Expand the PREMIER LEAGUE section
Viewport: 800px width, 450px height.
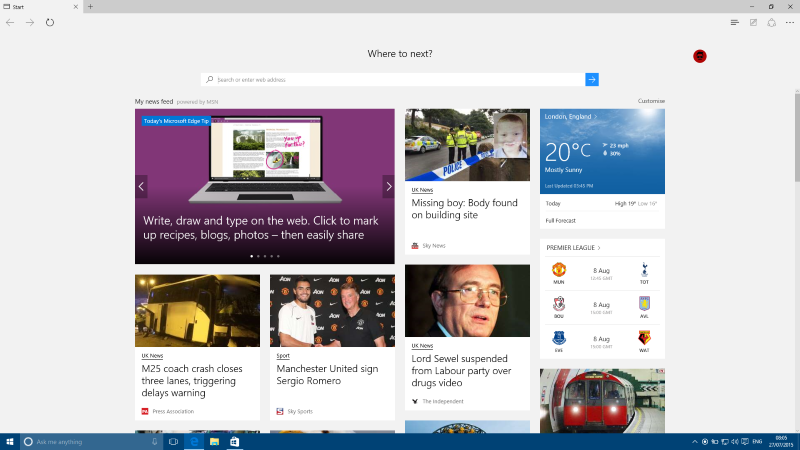573,248
